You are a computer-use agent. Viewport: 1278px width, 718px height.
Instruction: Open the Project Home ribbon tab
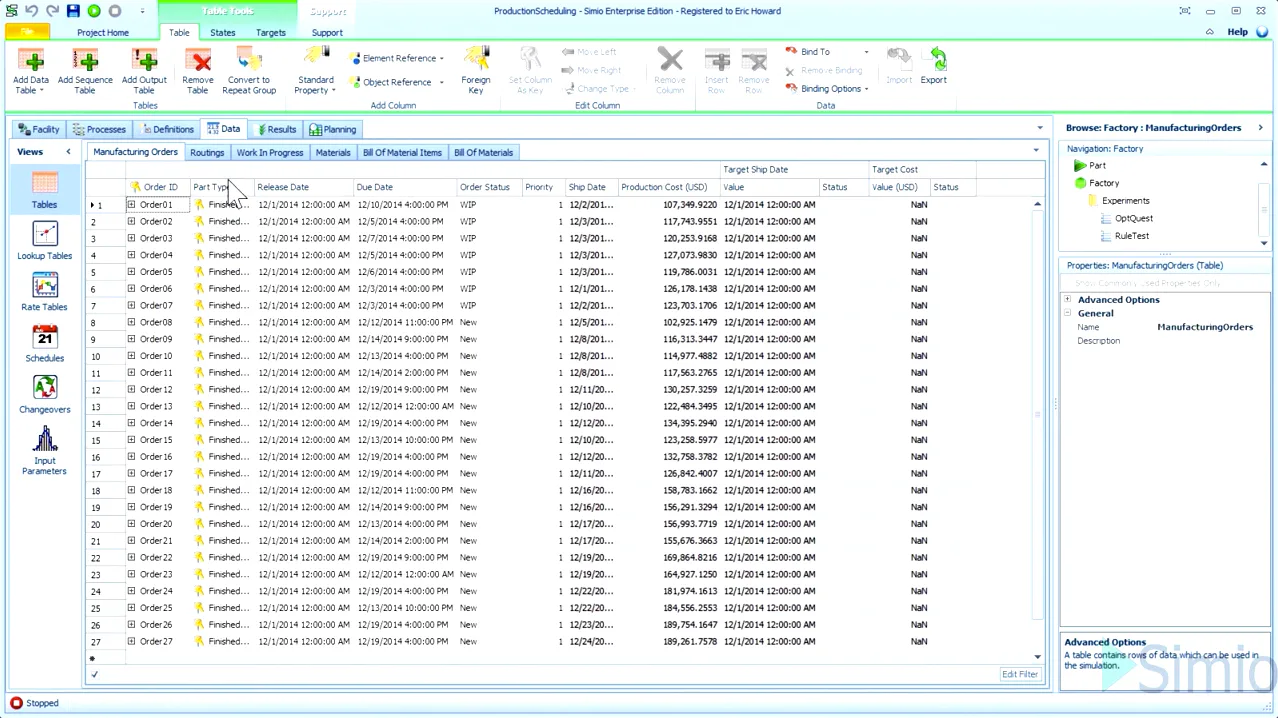pyautogui.click(x=103, y=32)
